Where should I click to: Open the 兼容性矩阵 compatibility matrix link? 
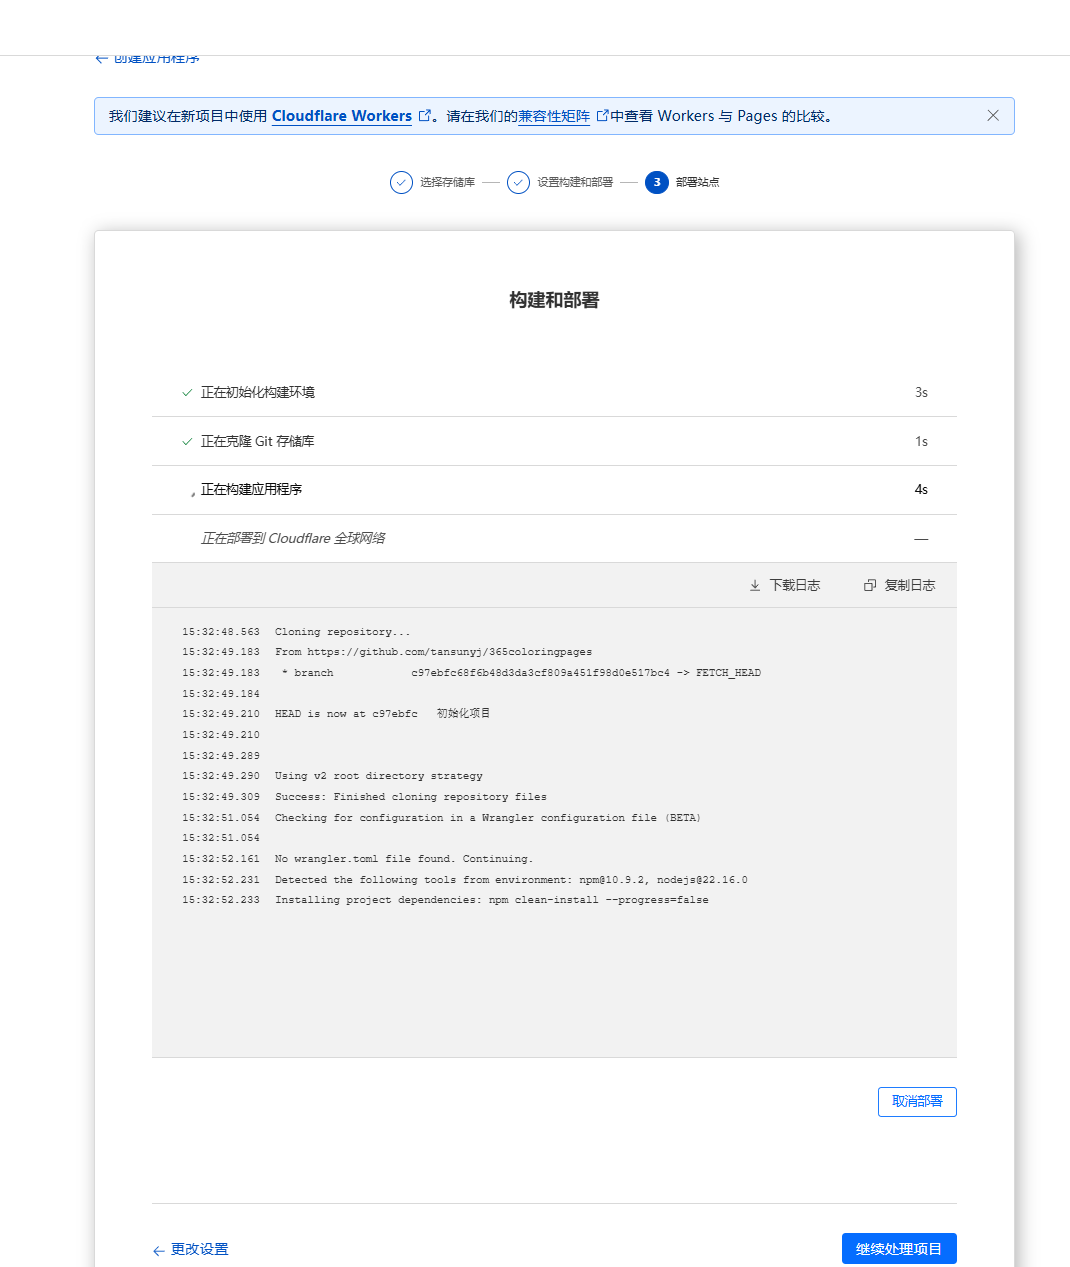(554, 115)
